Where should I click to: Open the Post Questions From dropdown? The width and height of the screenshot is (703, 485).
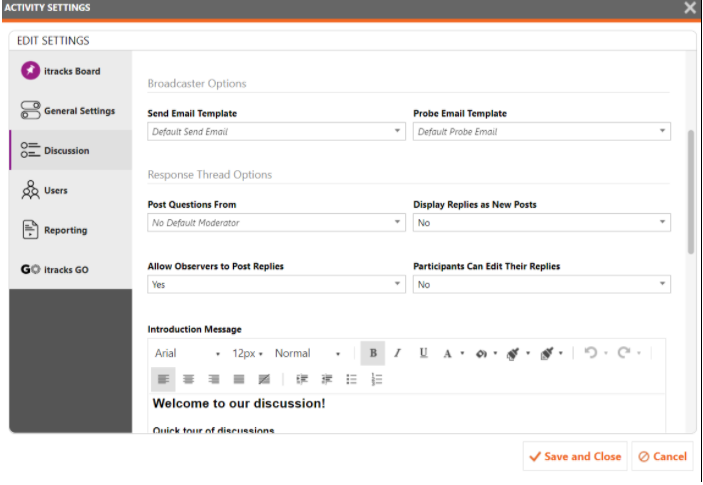(x=276, y=223)
